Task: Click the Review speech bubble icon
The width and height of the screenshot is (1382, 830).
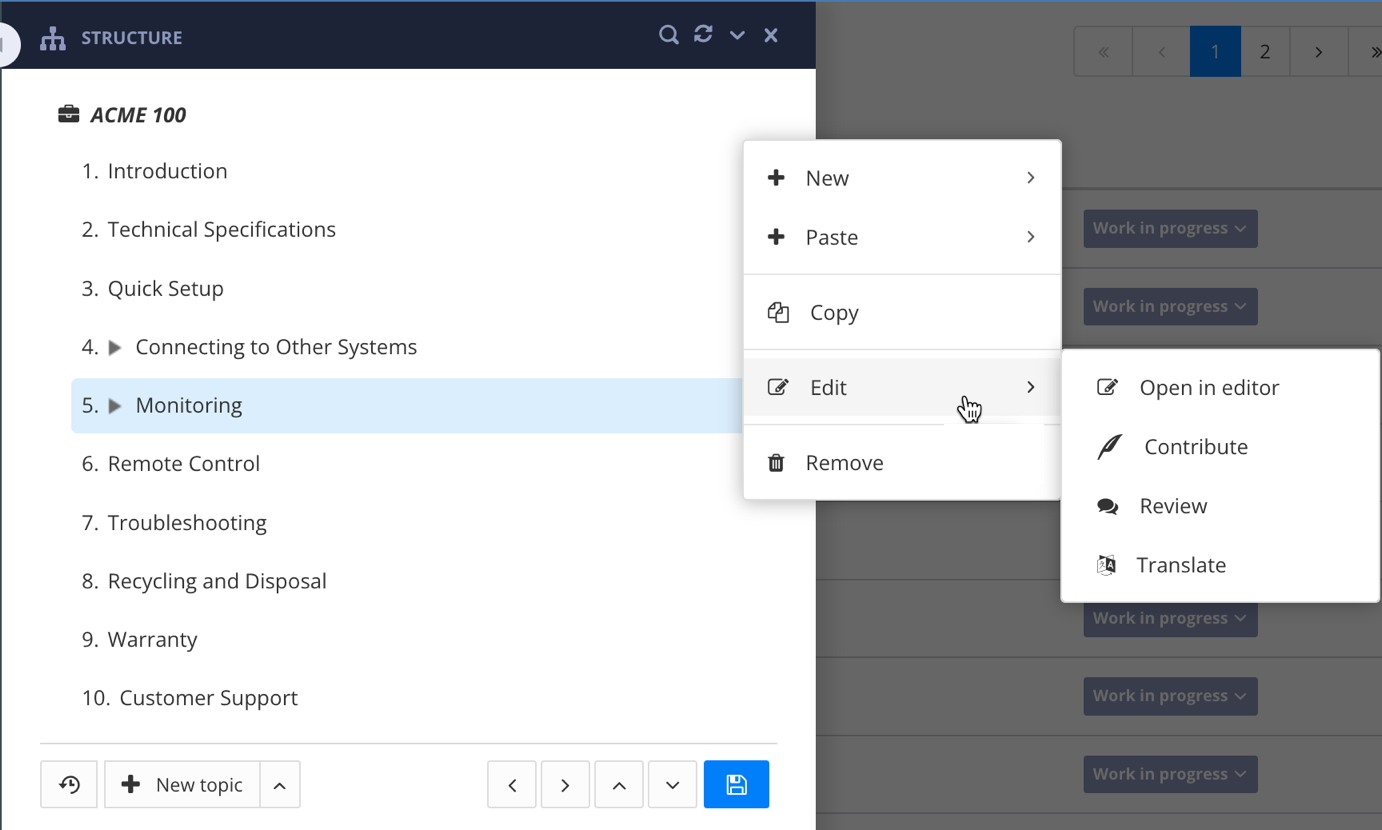Action: click(1107, 505)
